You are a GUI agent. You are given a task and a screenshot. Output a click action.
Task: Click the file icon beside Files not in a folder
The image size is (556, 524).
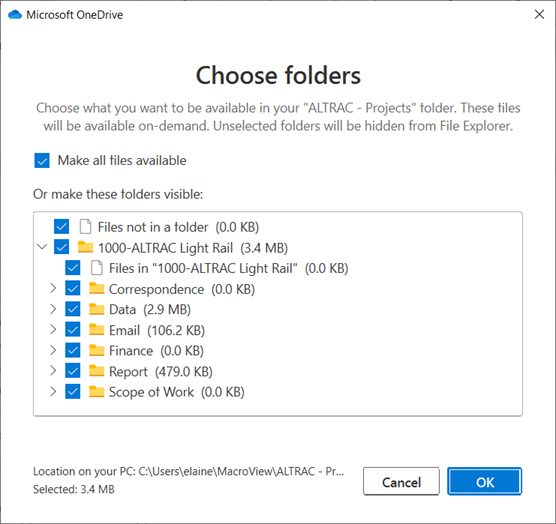click(85, 227)
